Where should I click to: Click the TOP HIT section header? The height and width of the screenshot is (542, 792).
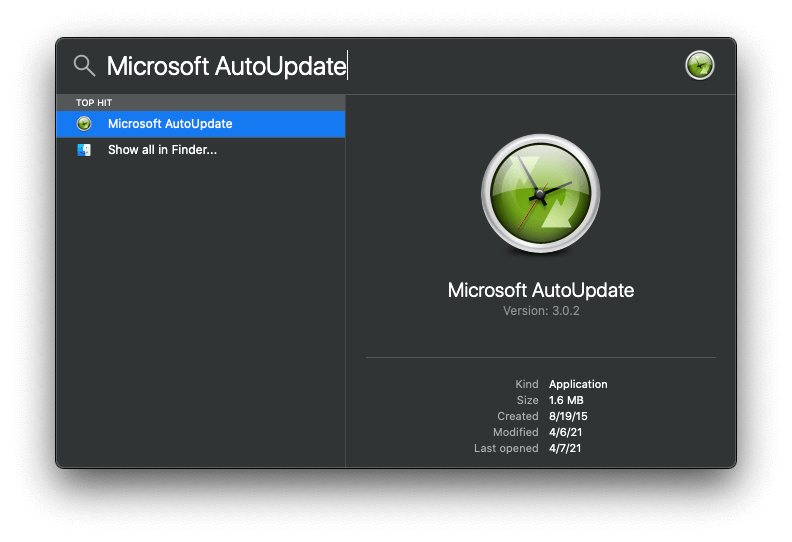[x=201, y=103]
